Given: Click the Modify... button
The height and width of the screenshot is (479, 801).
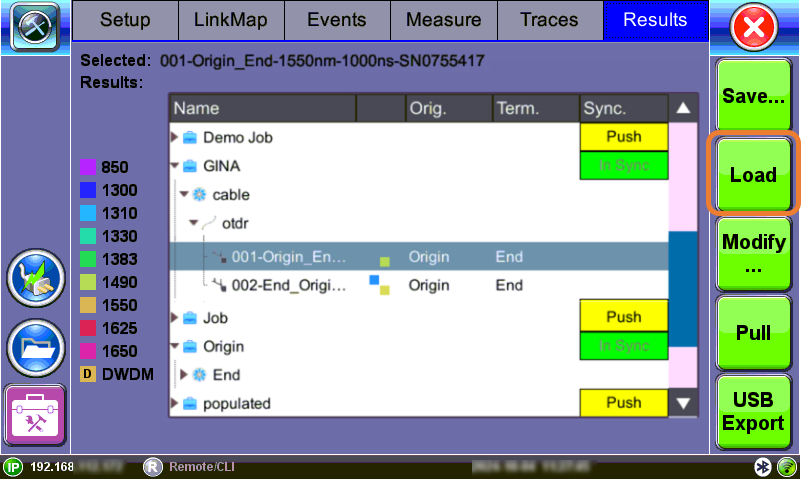Looking at the screenshot, I should 754,255.
